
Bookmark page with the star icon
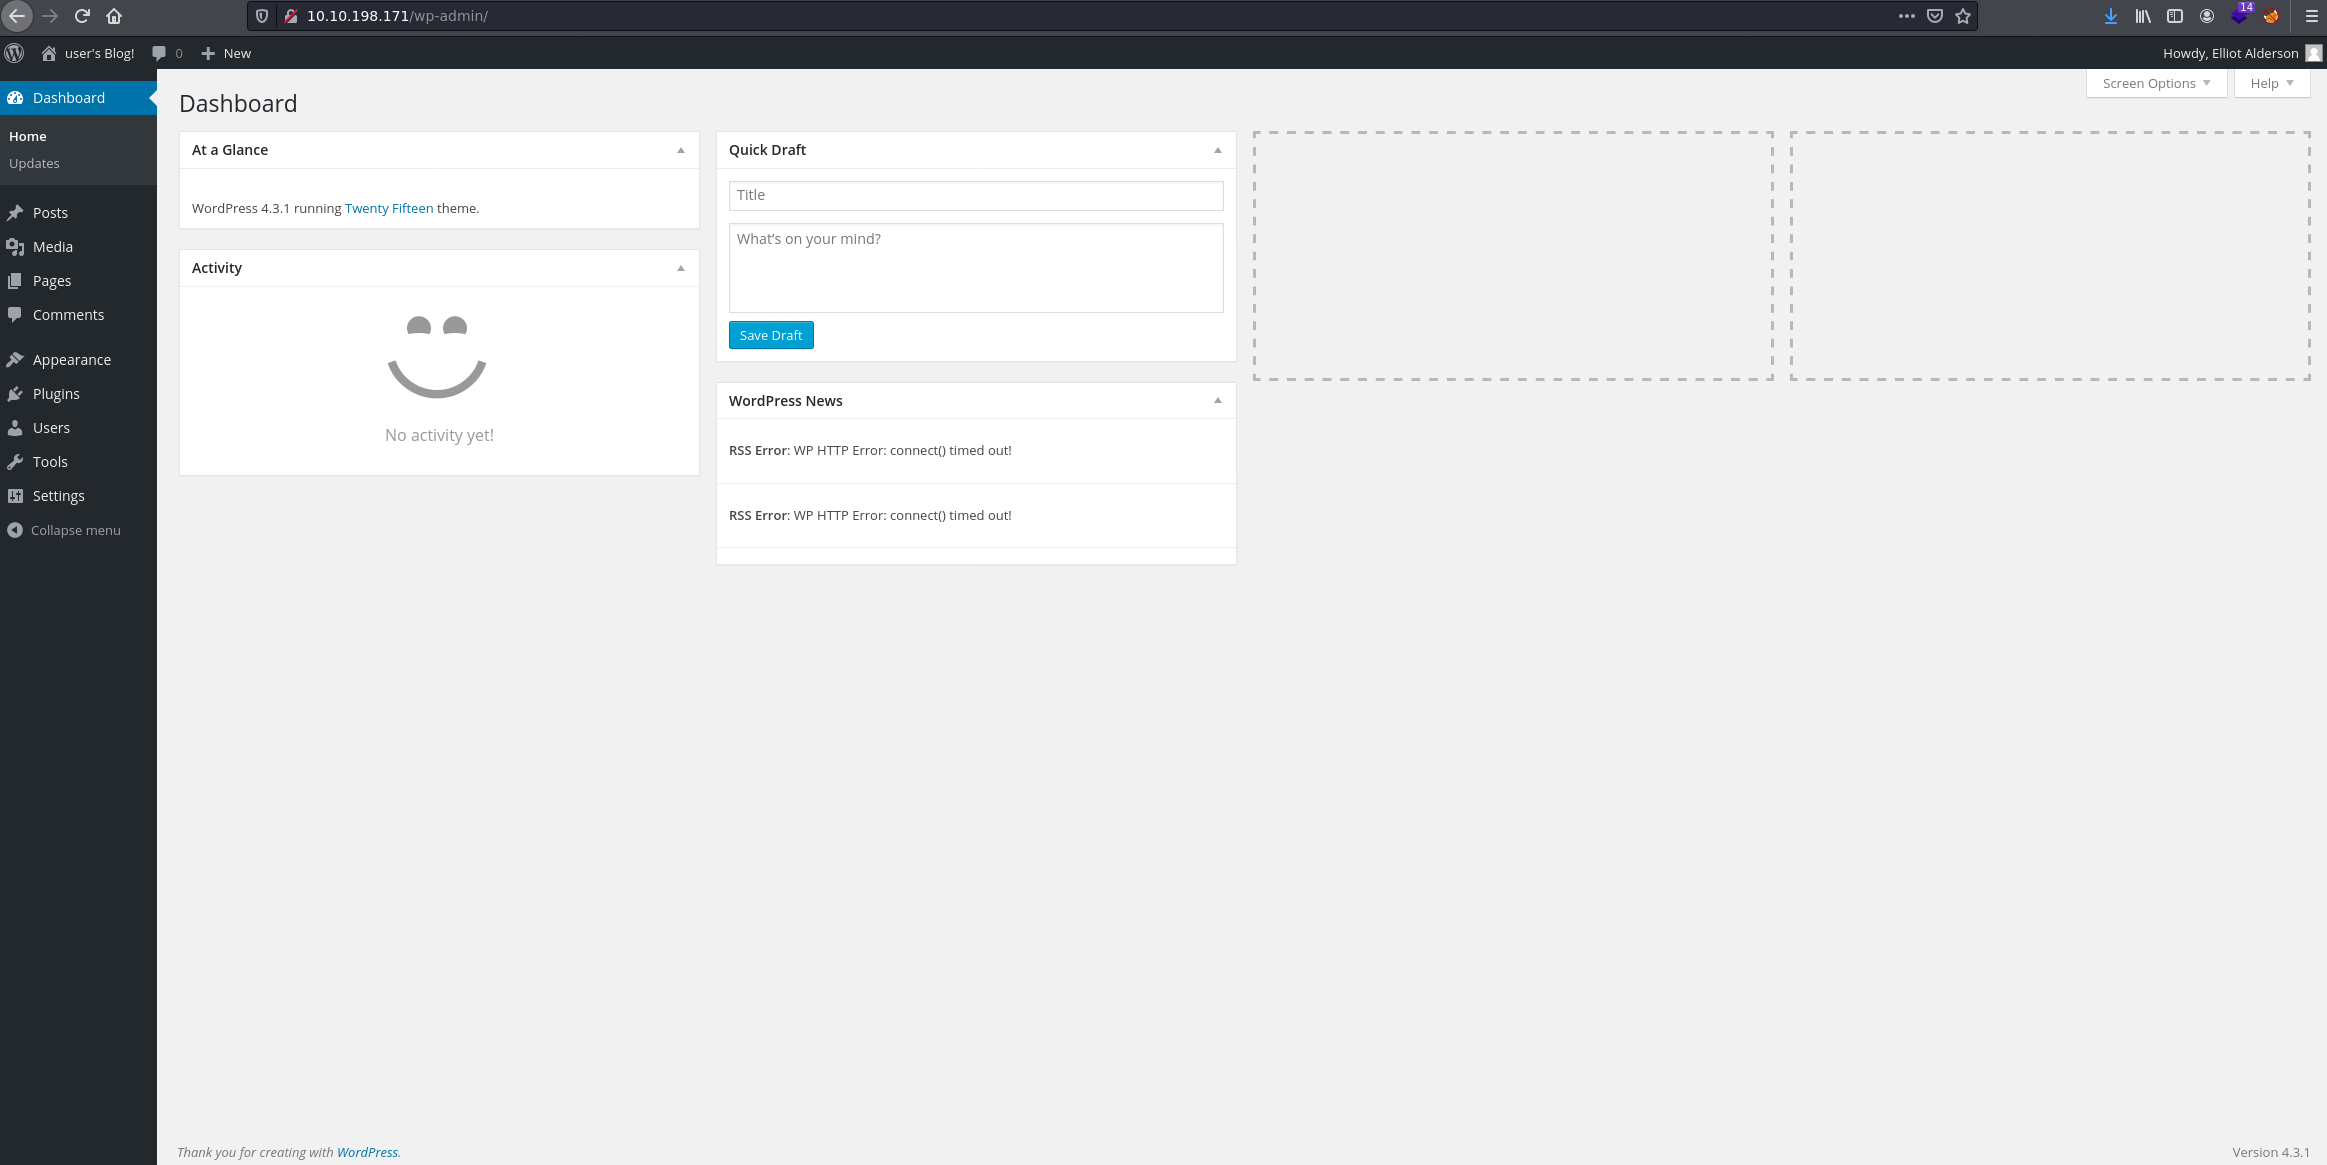(x=1963, y=16)
